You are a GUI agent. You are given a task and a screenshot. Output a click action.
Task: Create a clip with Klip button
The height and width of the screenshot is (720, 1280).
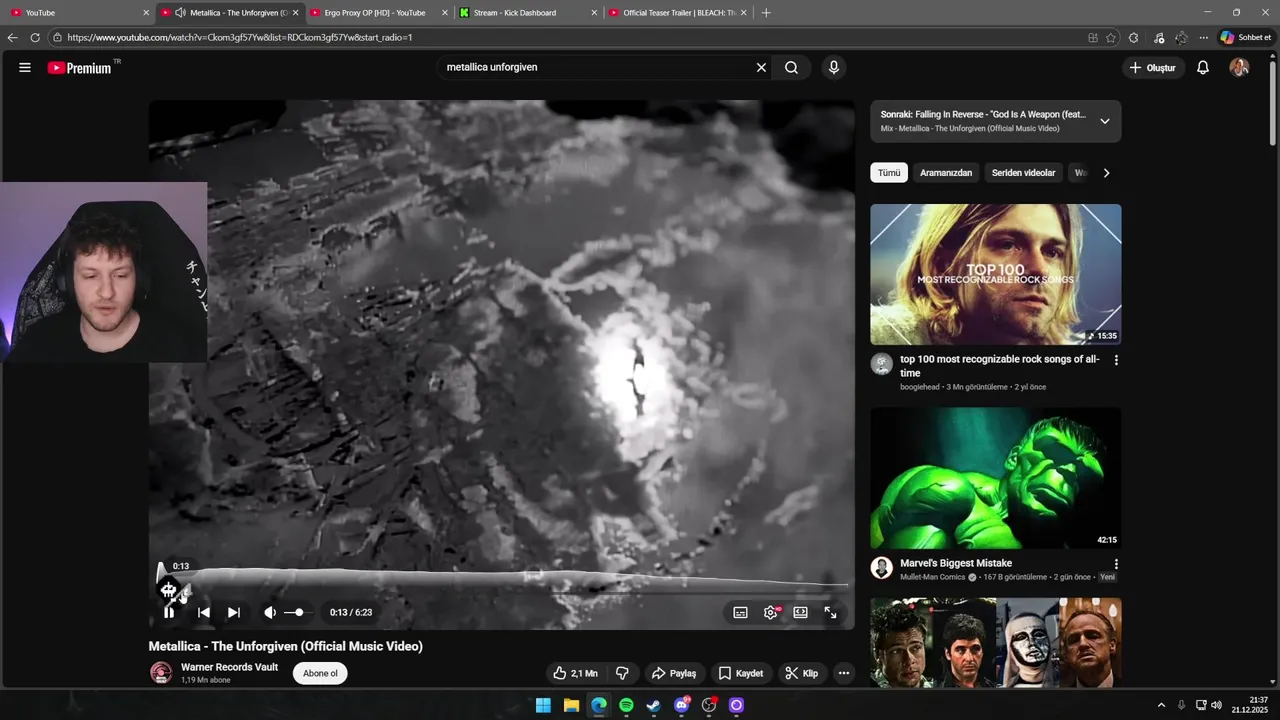(802, 674)
